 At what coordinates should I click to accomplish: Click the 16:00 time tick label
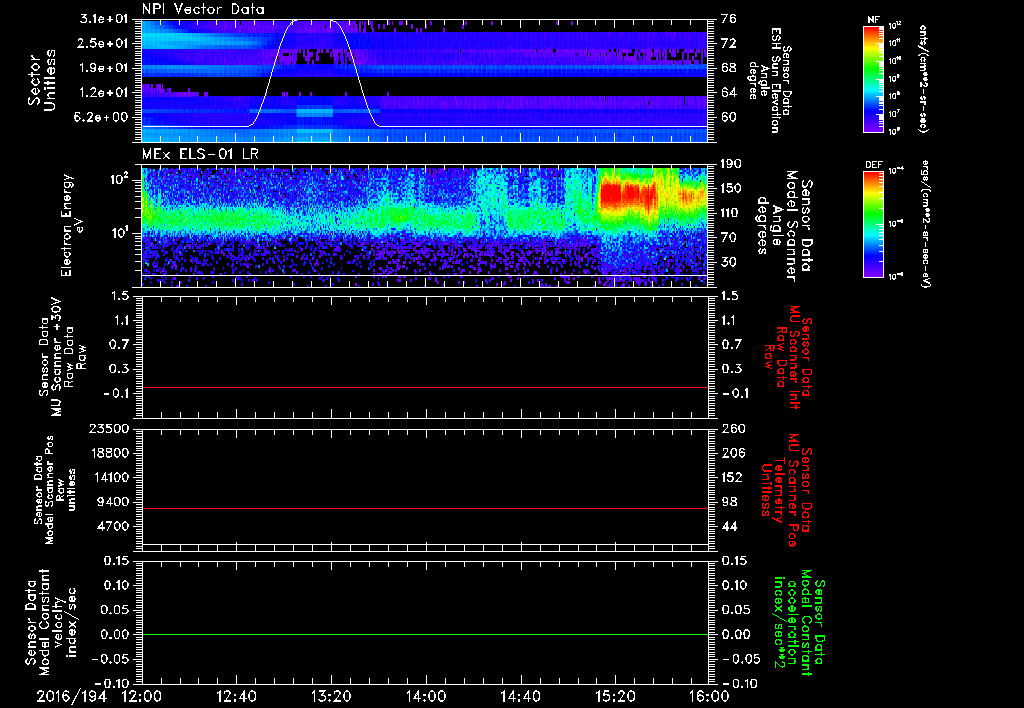(x=710, y=696)
